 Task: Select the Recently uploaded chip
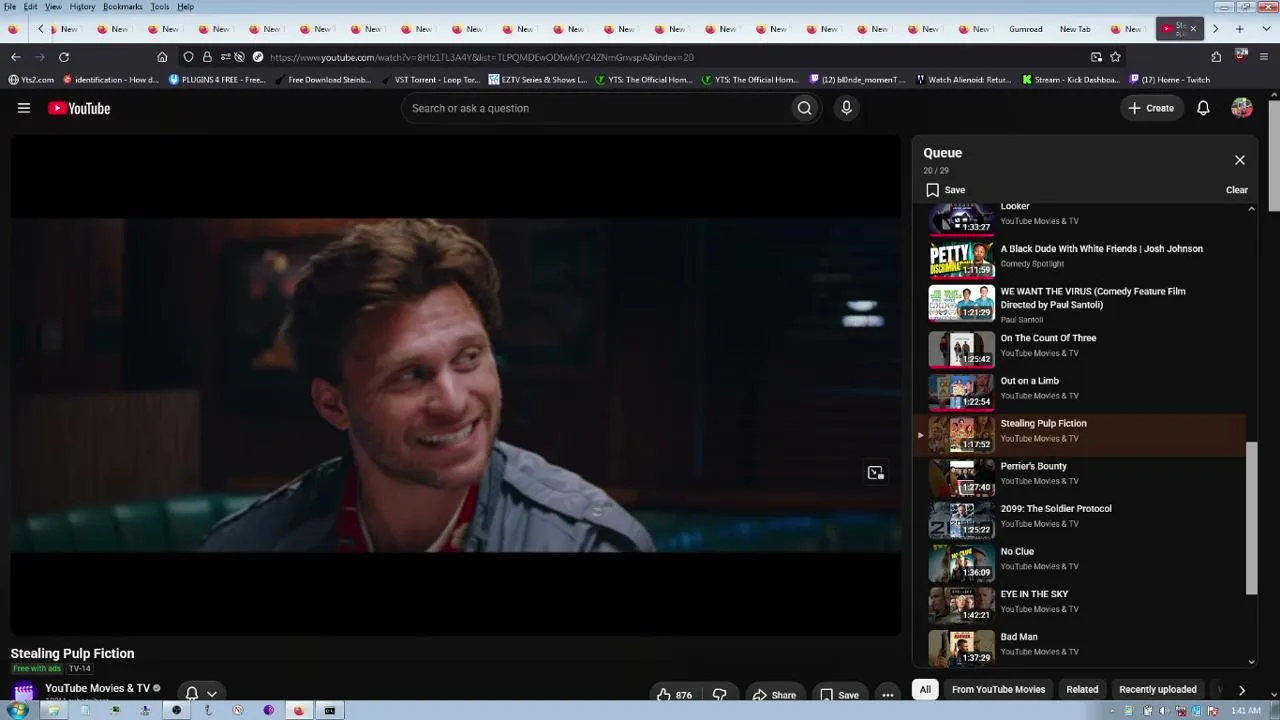[x=1158, y=689]
